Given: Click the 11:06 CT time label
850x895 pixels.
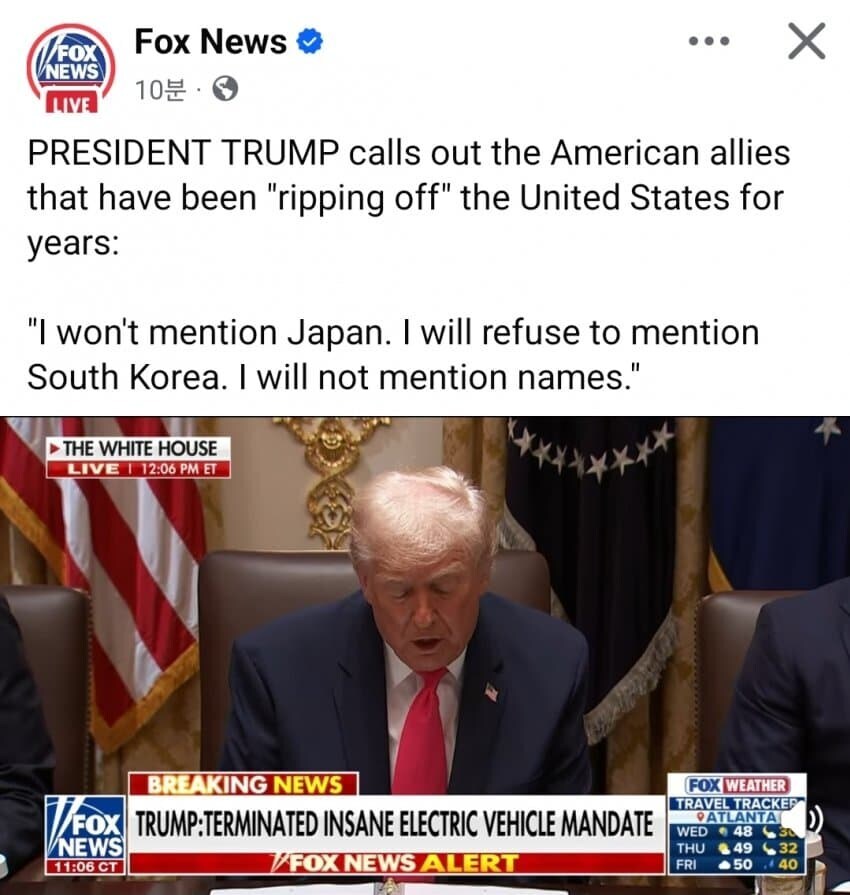Looking at the screenshot, I should point(85,867).
